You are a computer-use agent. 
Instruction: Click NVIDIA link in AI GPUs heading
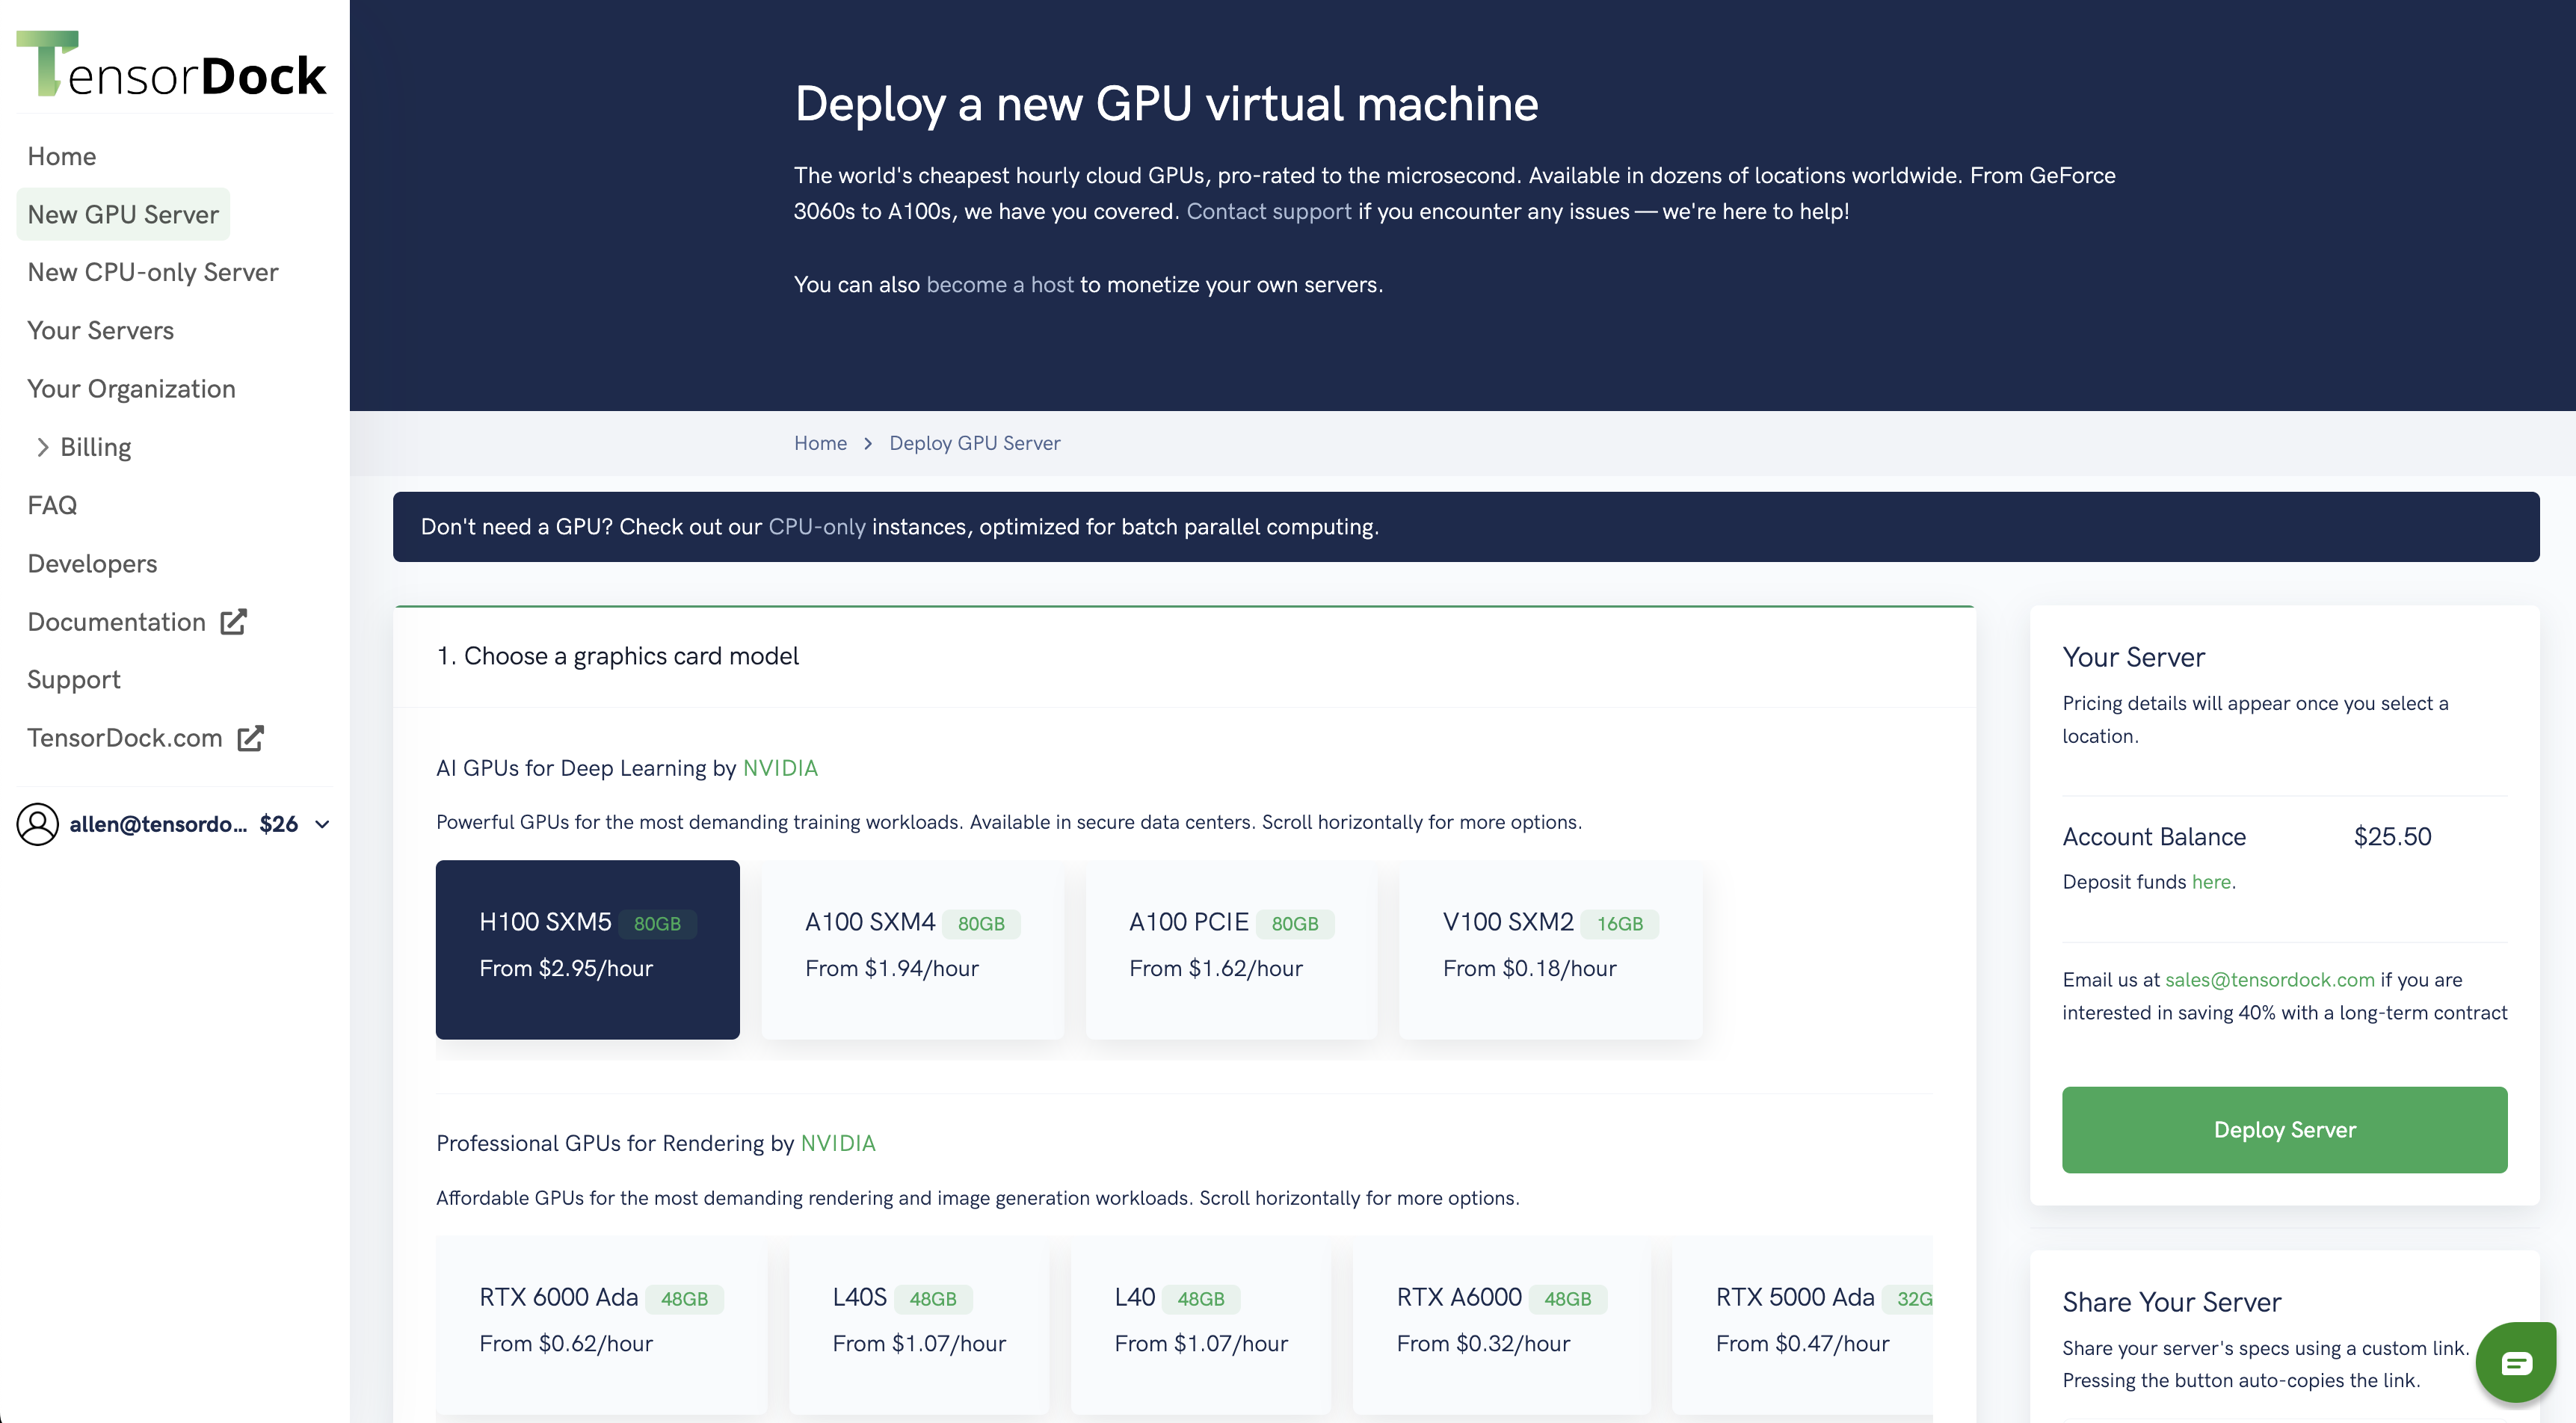pyautogui.click(x=780, y=768)
